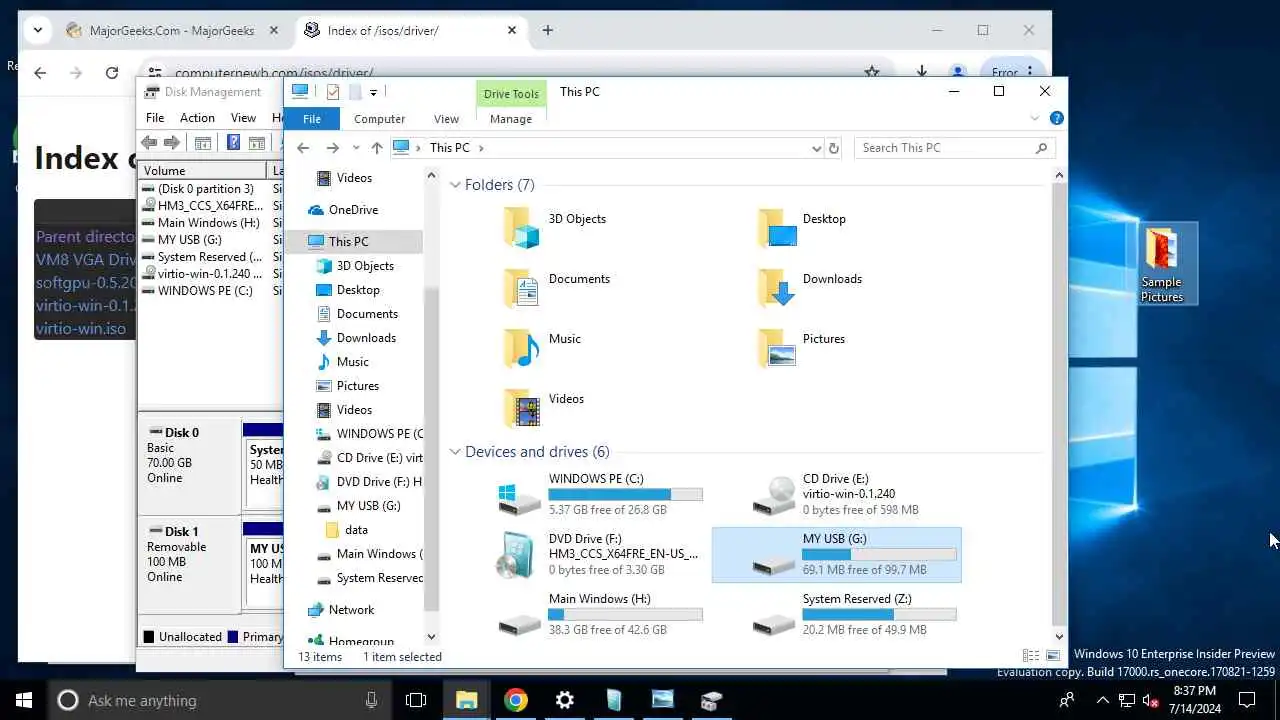Click the 3D Objects folder icon in the main pane
The width and height of the screenshot is (1280, 720).
(521, 228)
